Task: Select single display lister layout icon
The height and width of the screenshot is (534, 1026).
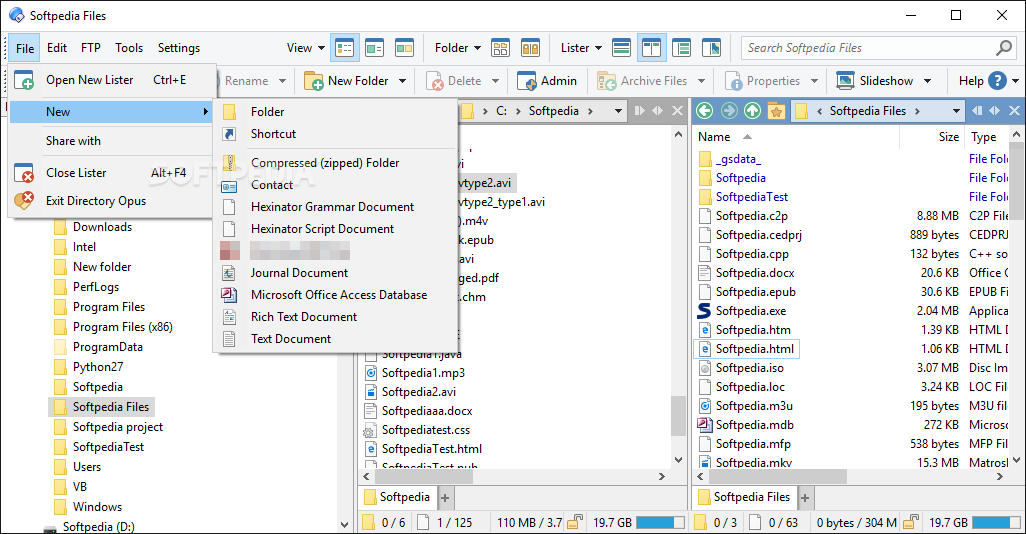Action: pyautogui.click(x=621, y=48)
